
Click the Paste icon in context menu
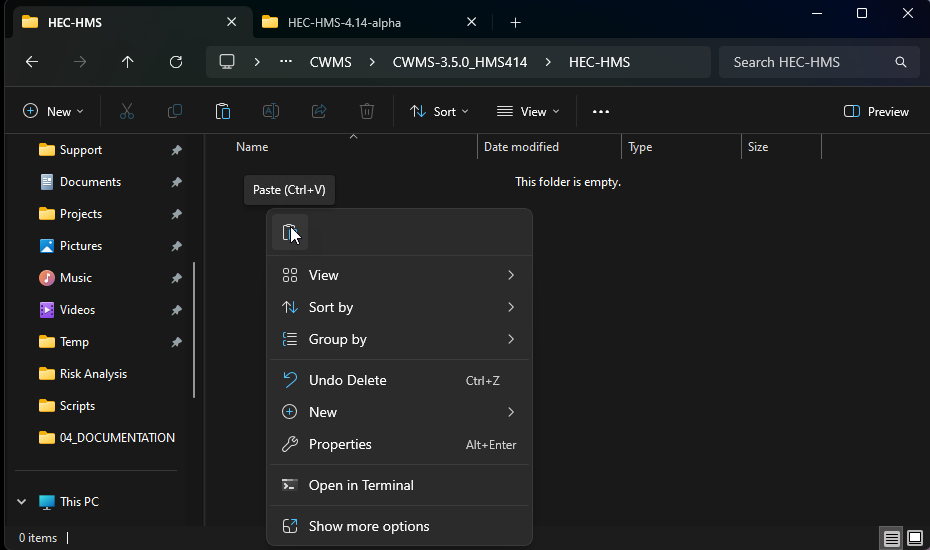(x=289, y=232)
